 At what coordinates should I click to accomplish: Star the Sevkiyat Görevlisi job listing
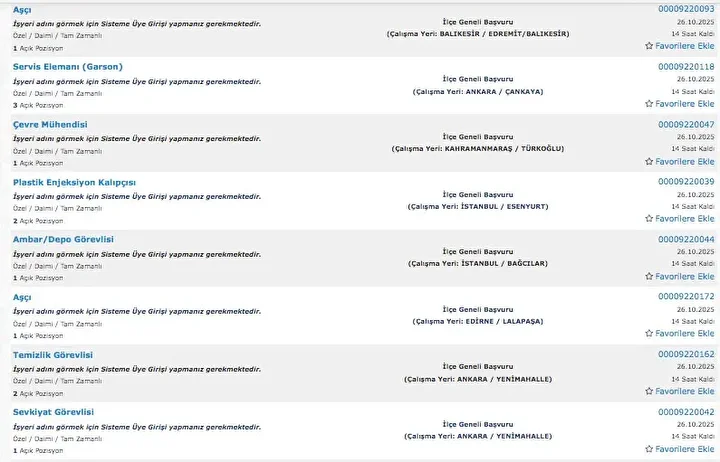coord(649,449)
